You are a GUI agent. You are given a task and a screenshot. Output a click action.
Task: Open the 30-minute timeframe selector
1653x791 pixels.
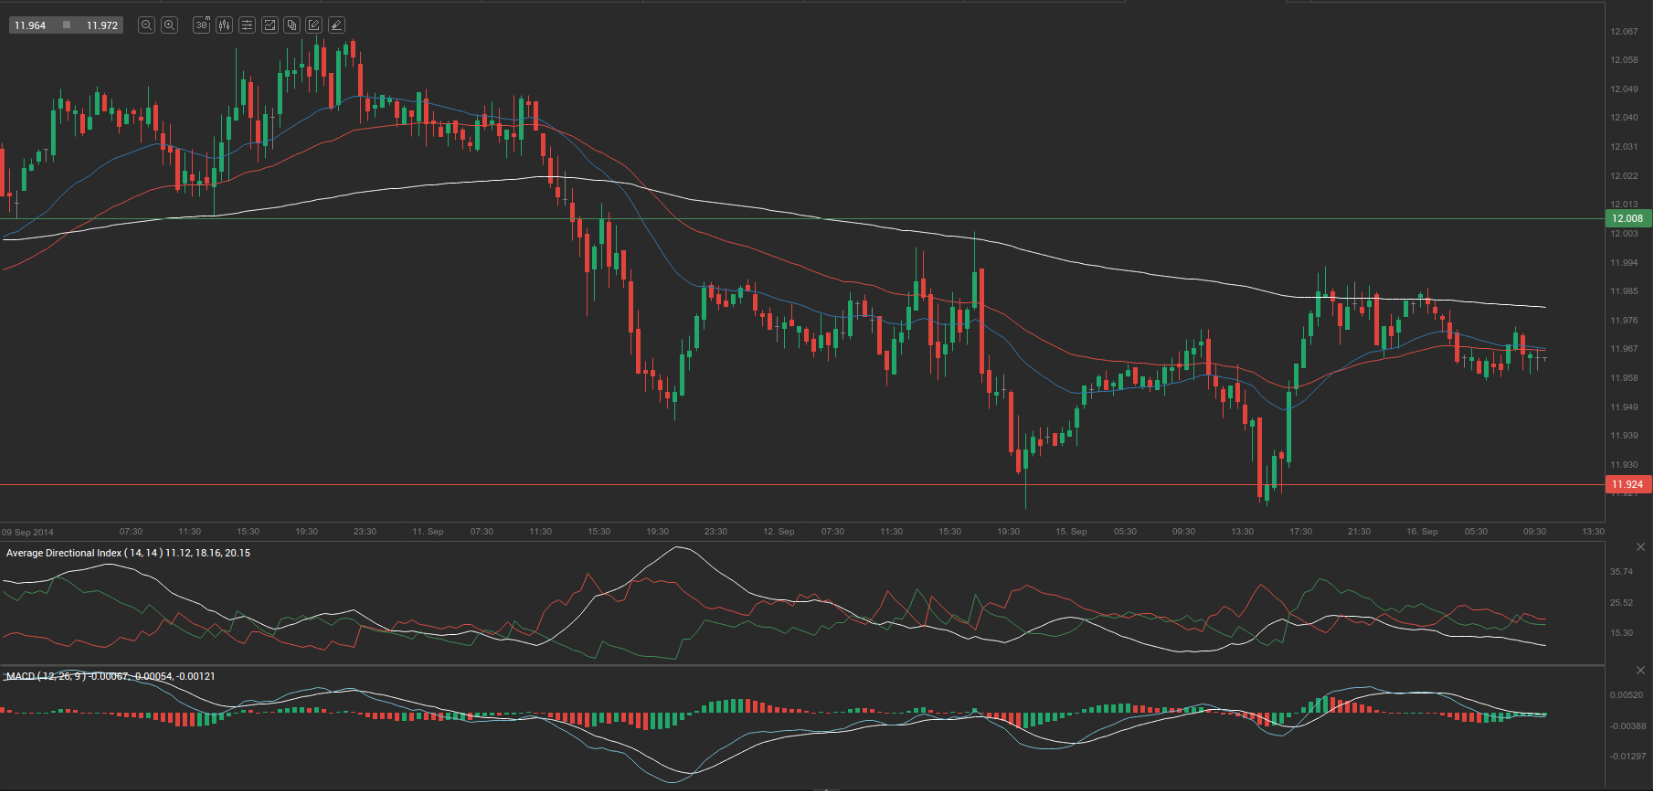pos(201,25)
